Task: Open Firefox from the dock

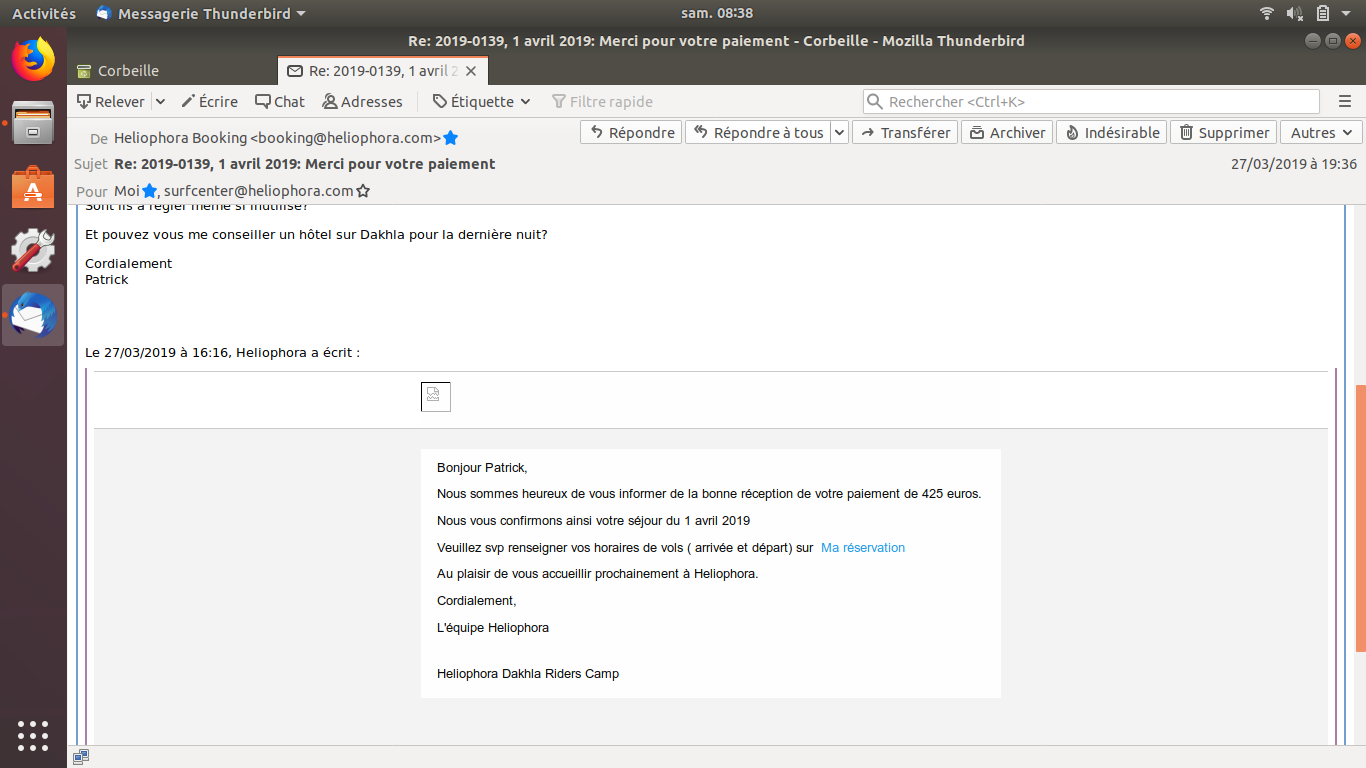Action: coord(33,59)
